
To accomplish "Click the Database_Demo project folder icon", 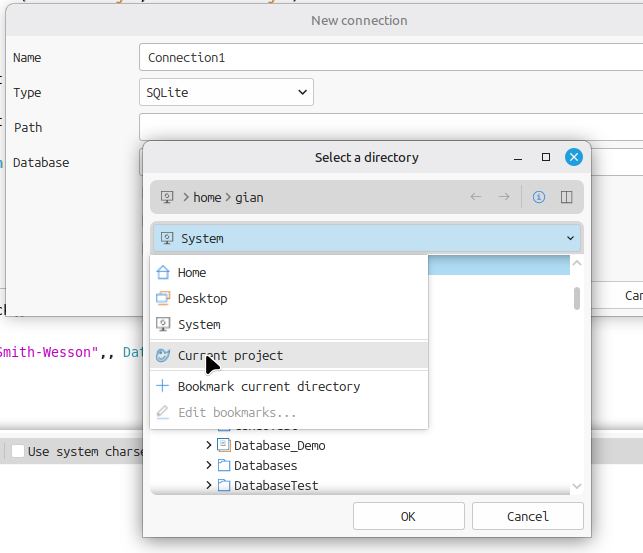I will pos(224,445).
